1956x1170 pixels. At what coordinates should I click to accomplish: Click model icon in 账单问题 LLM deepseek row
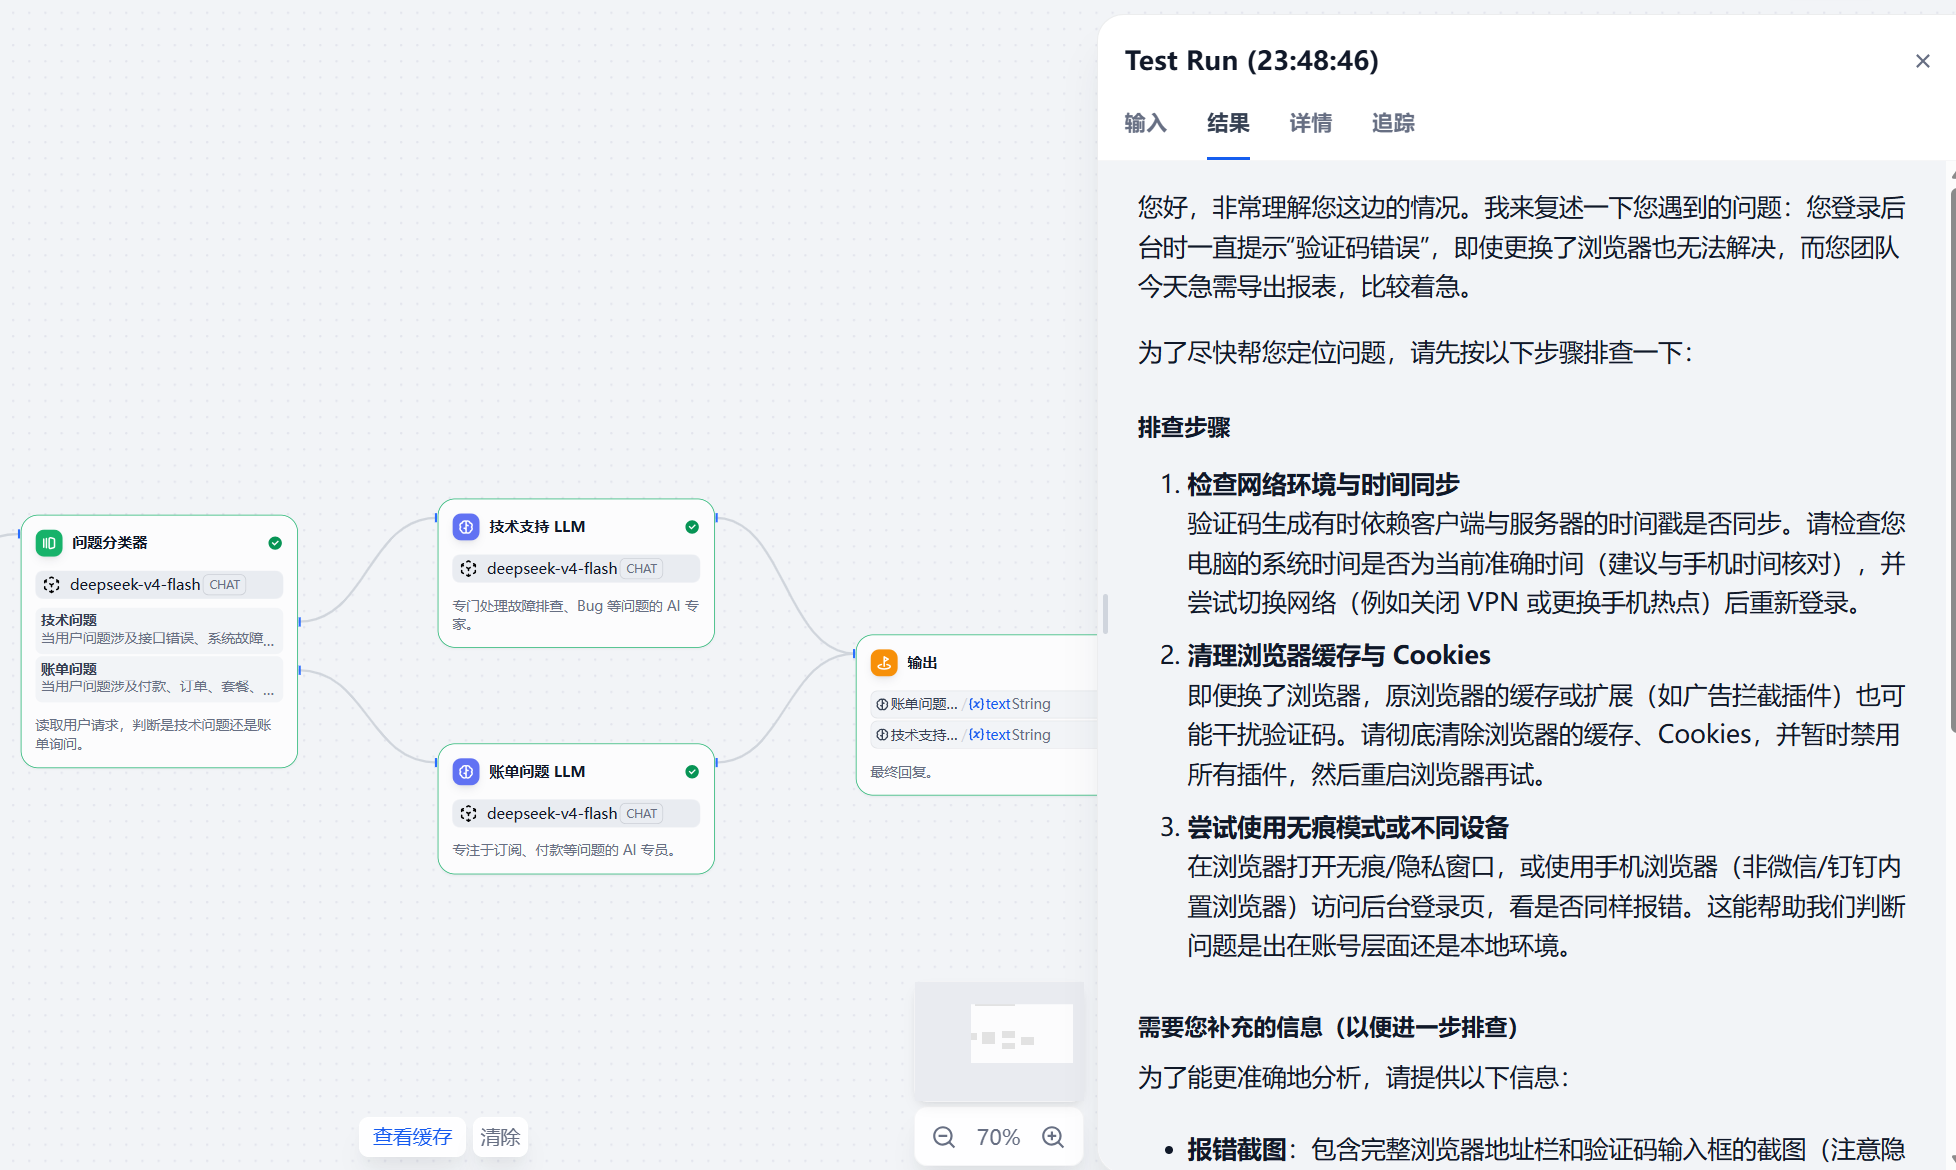(468, 814)
